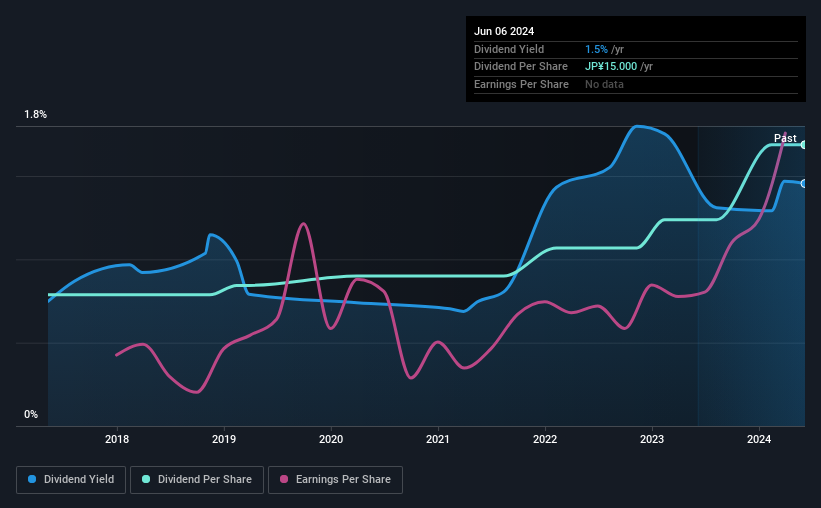The height and width of the screenshot is (508, 821).
Task: Click the Dividend Per Share endpoint marker
Action: tap(804, 145)
